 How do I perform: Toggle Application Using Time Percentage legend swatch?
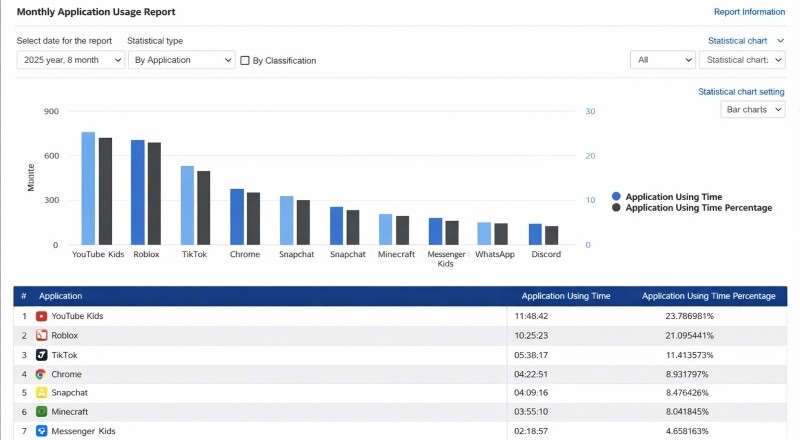click(617, 208)
